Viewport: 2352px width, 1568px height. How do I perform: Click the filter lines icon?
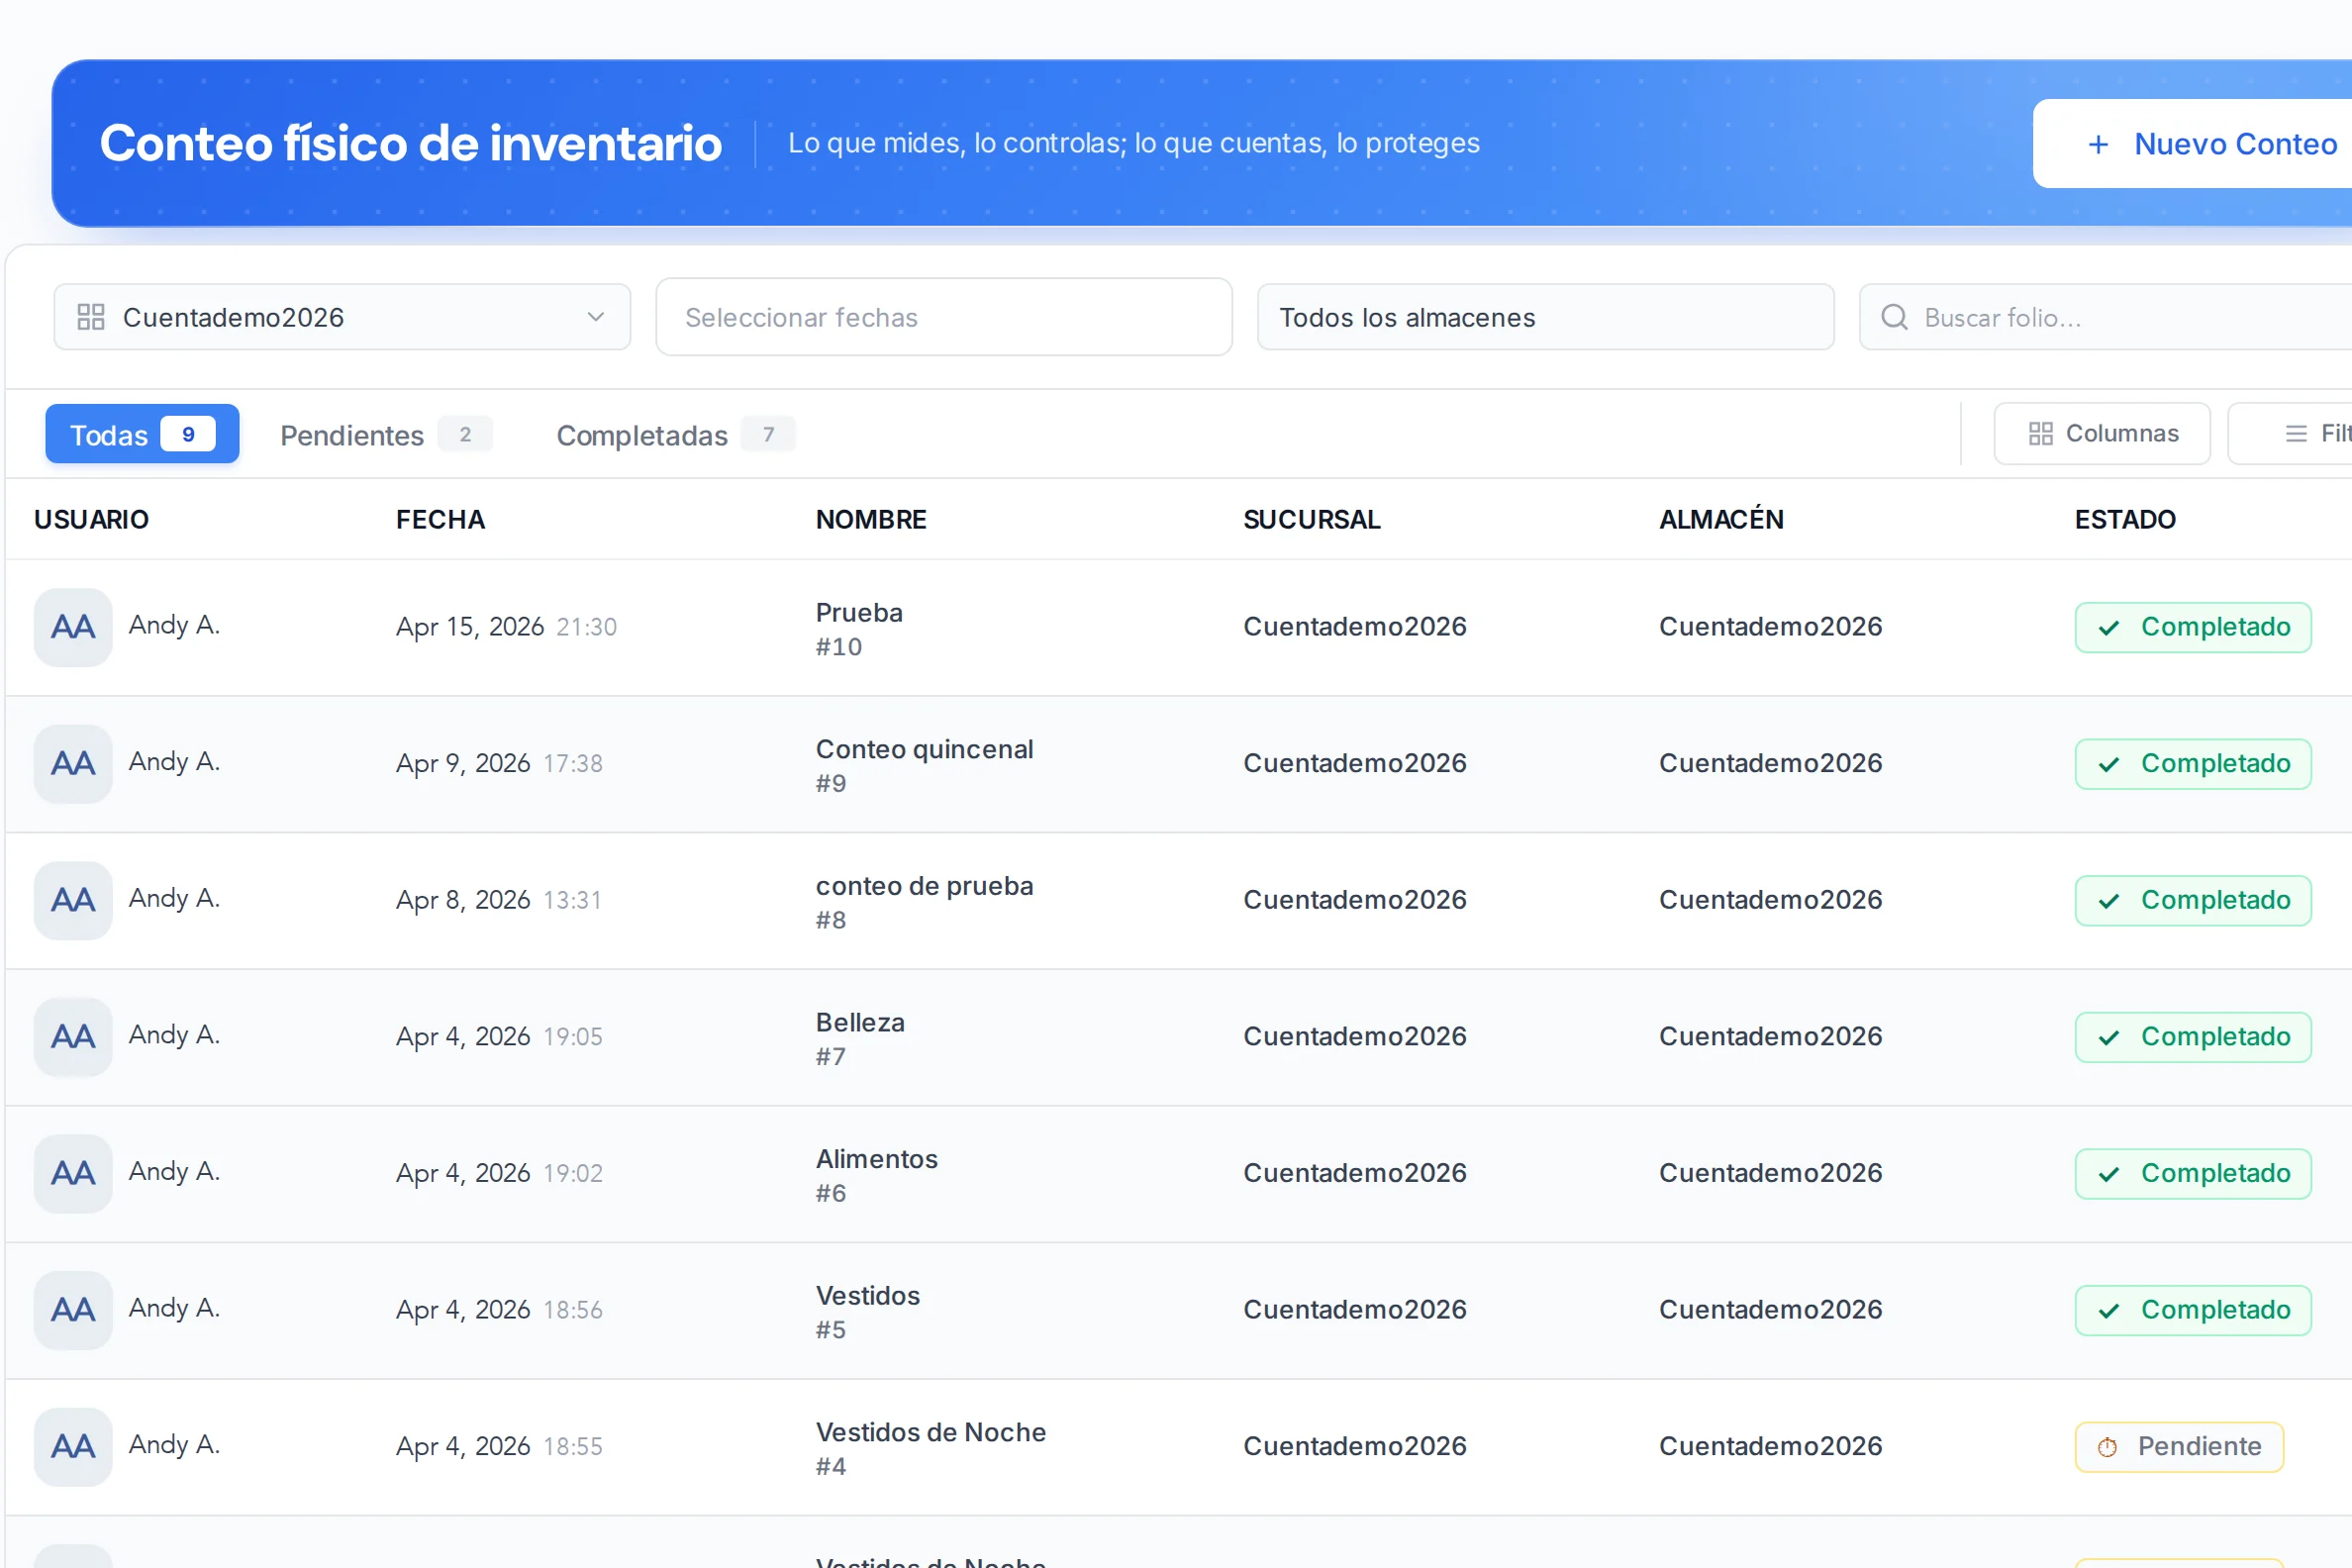tap(2296, 434)
